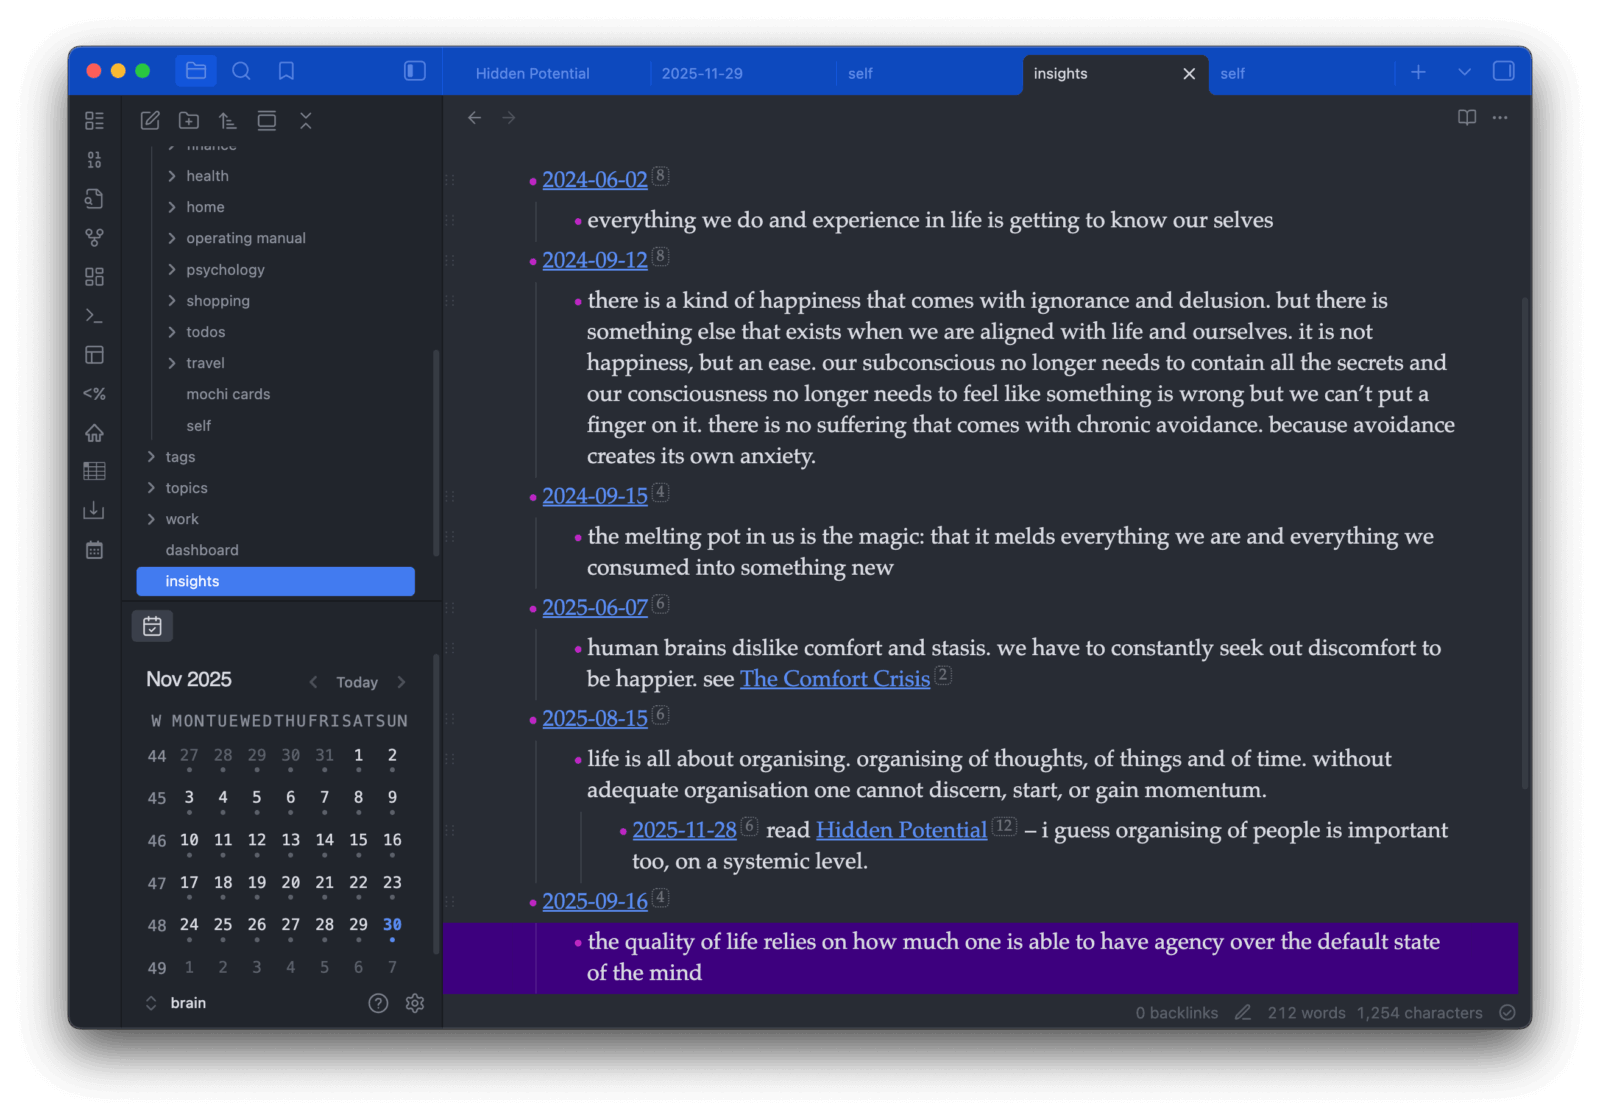Open the bookmarks panel
Screen dimensions: 1600x1119
point(286,71)
